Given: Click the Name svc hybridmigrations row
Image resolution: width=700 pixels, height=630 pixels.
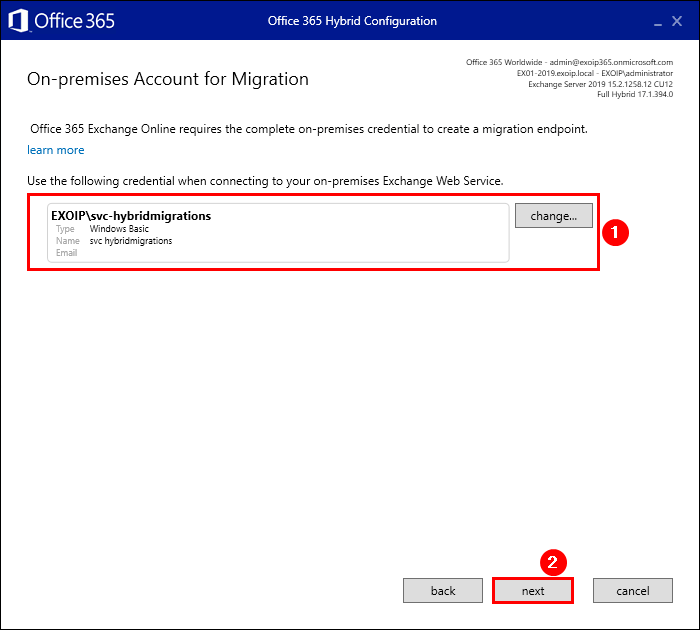Looking at the screenshot, I should tap(114, 241).
